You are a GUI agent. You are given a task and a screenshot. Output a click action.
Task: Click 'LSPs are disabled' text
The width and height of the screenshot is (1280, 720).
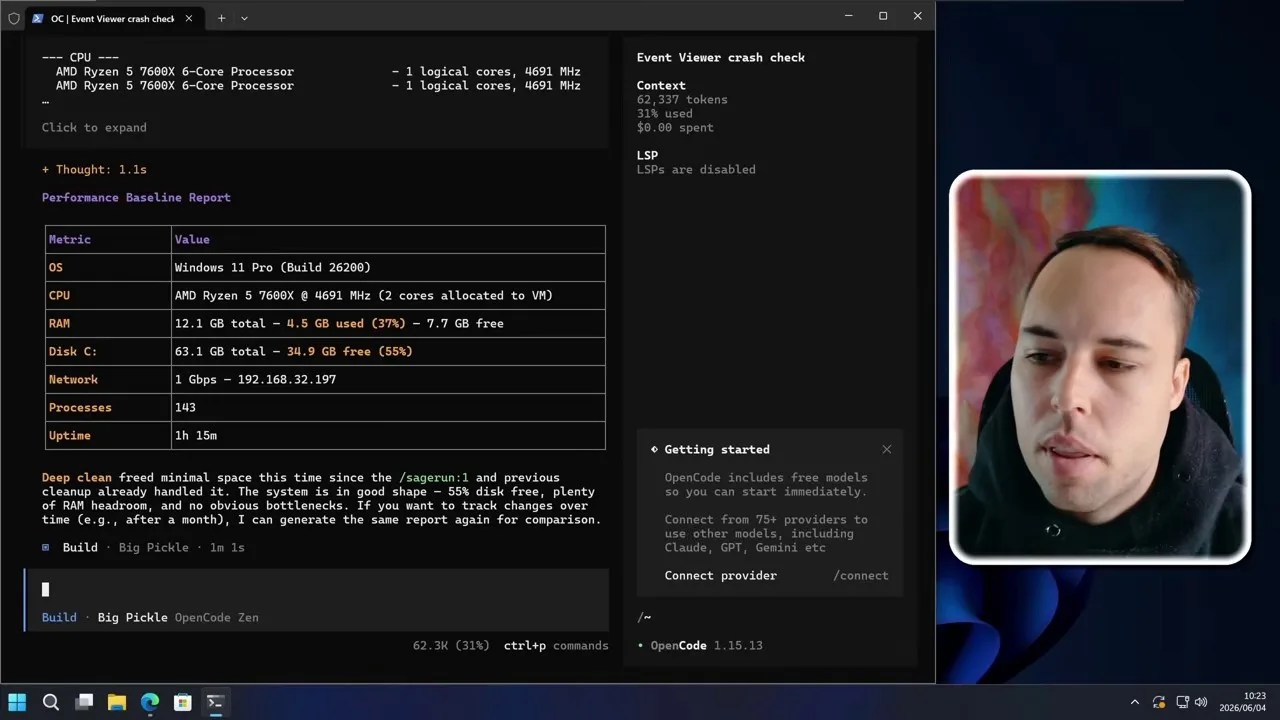(696, 170)
